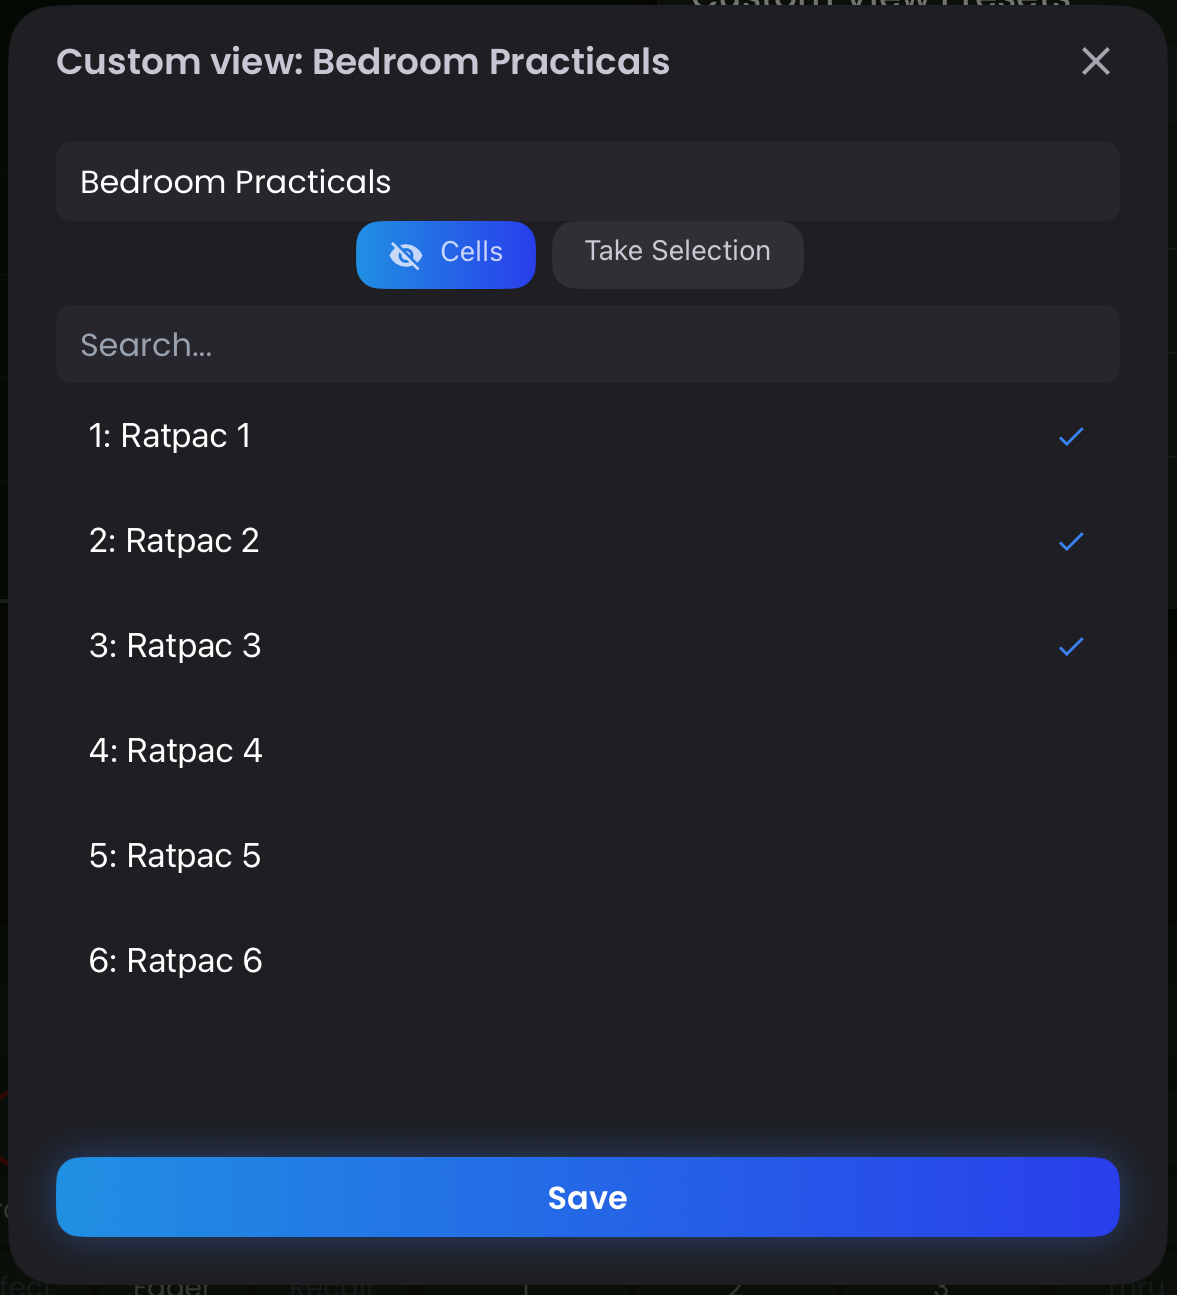This screenshot has height=1295, width=1177.
Task: Click the blue checkmark beside Ratpac 1
Action: pos(1070,437)
